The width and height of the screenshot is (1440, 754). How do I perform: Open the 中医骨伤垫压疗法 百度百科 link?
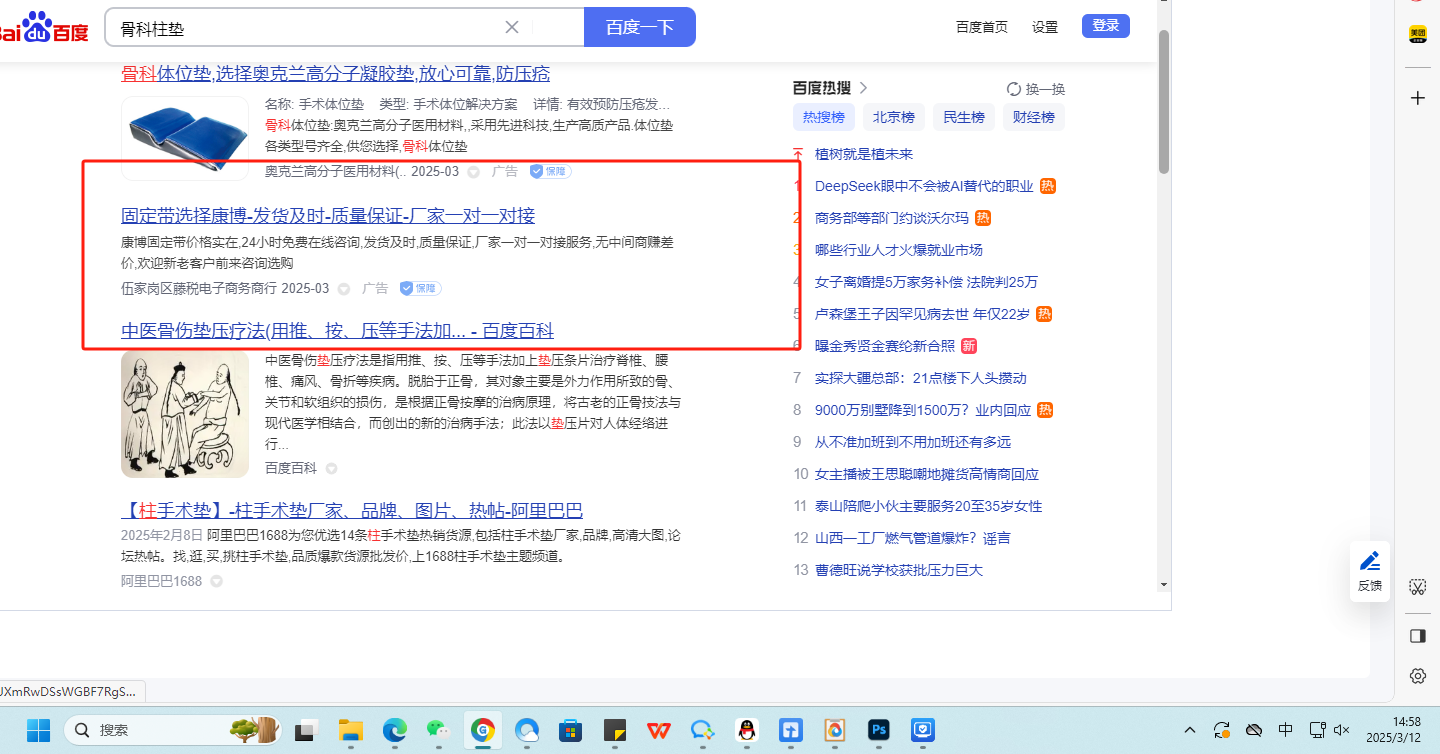click(x=337, y=331)
